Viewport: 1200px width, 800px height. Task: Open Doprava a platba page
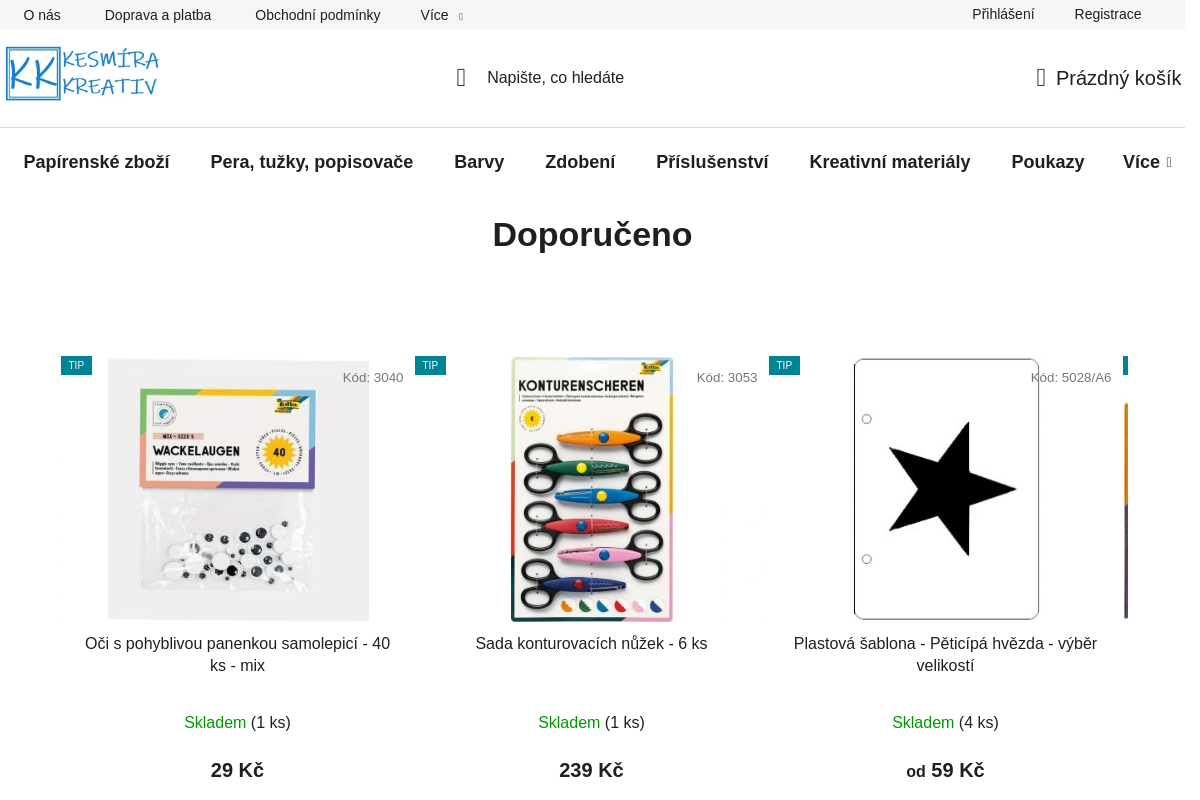[158, 15]
